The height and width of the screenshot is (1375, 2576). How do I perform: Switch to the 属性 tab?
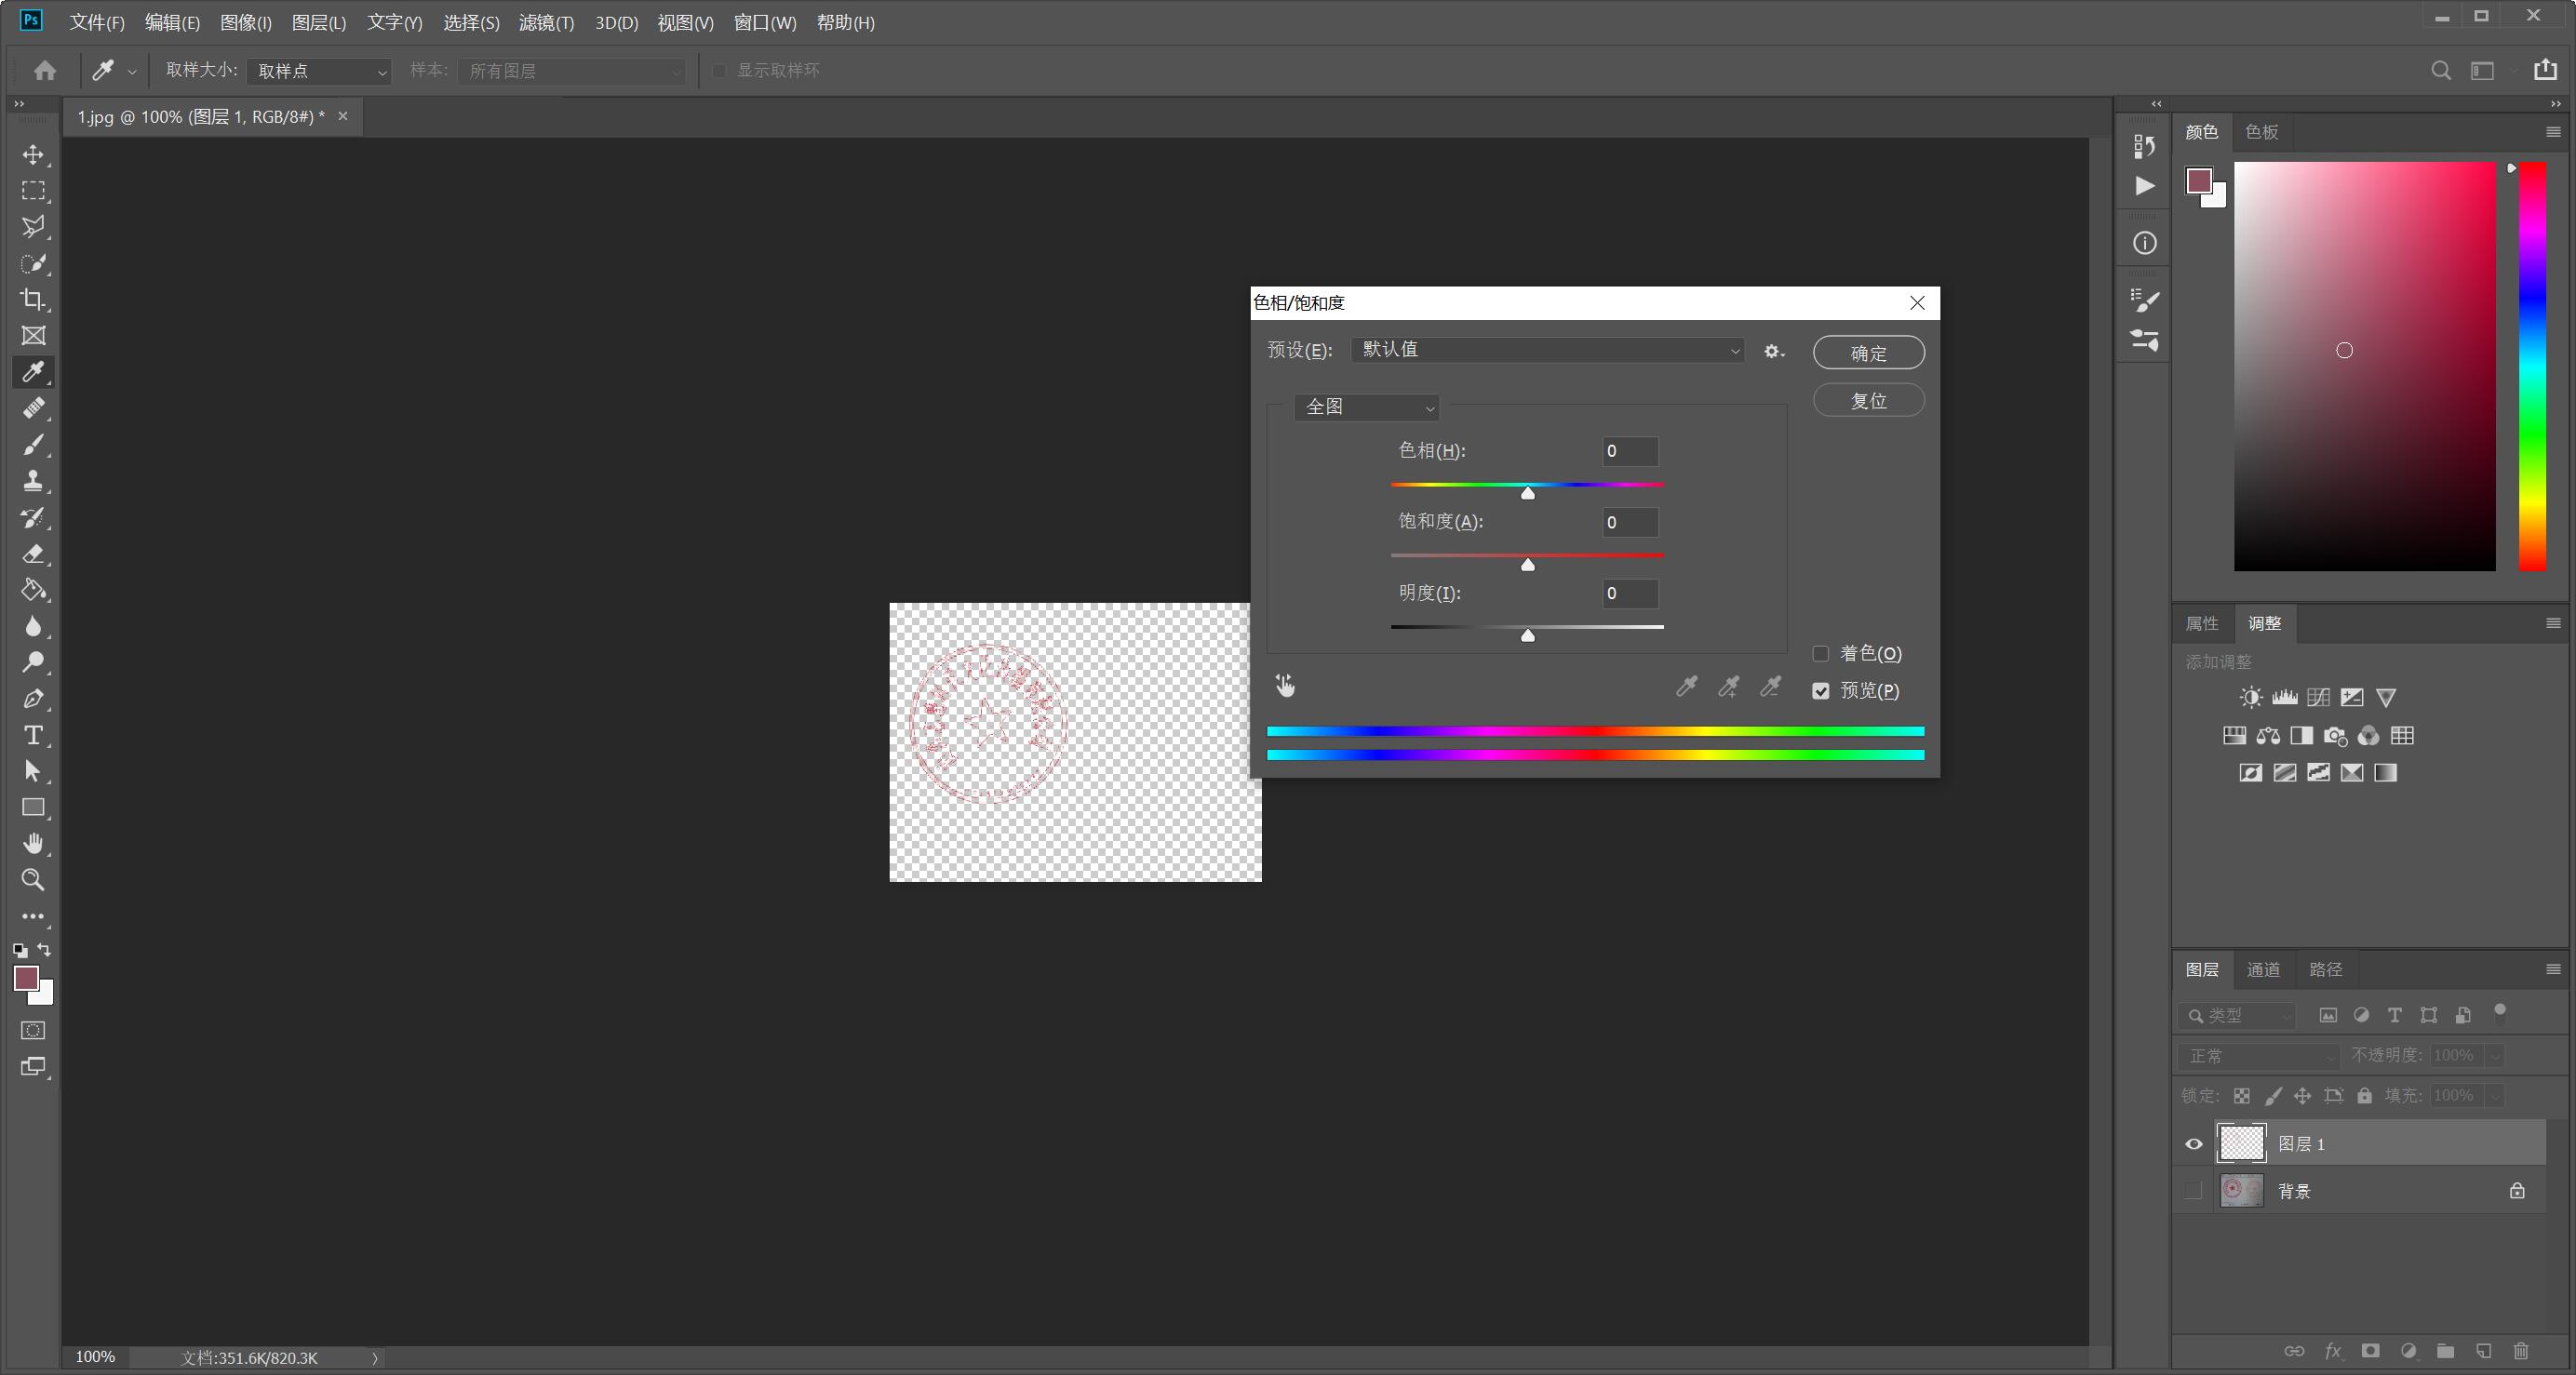(2202, 623)
